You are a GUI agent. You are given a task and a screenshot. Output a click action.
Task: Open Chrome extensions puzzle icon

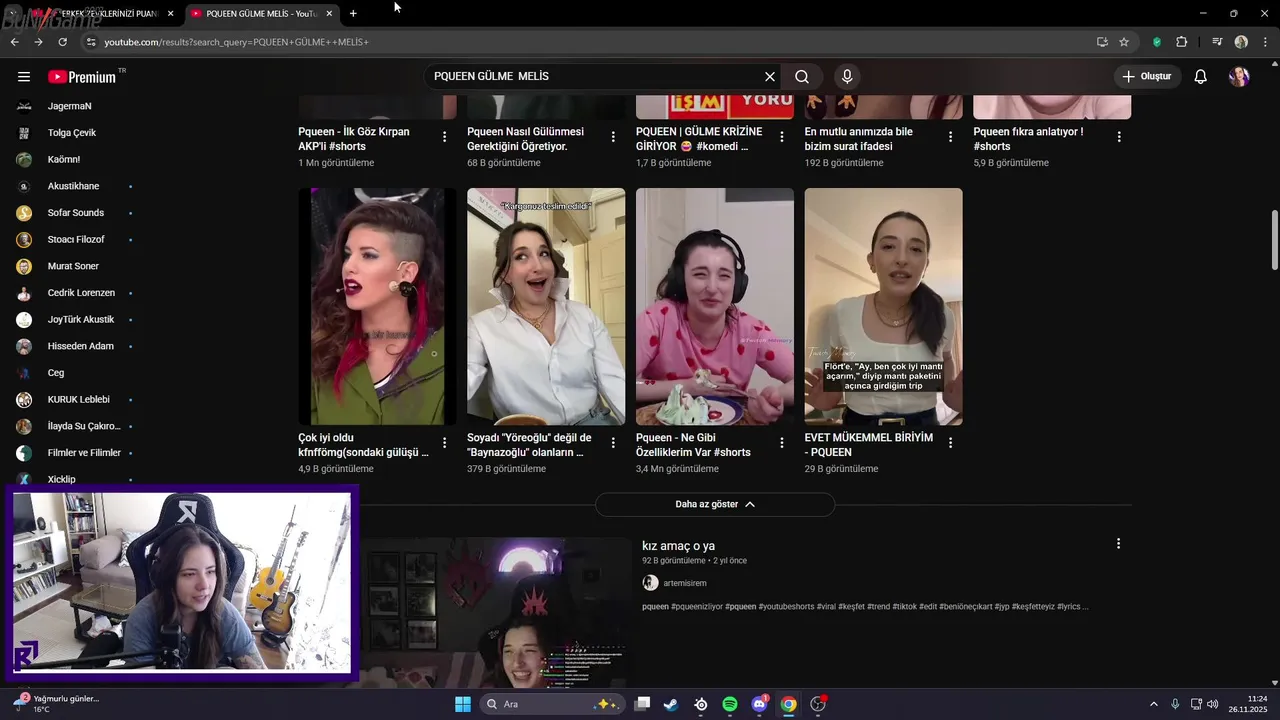(1182, 42)
